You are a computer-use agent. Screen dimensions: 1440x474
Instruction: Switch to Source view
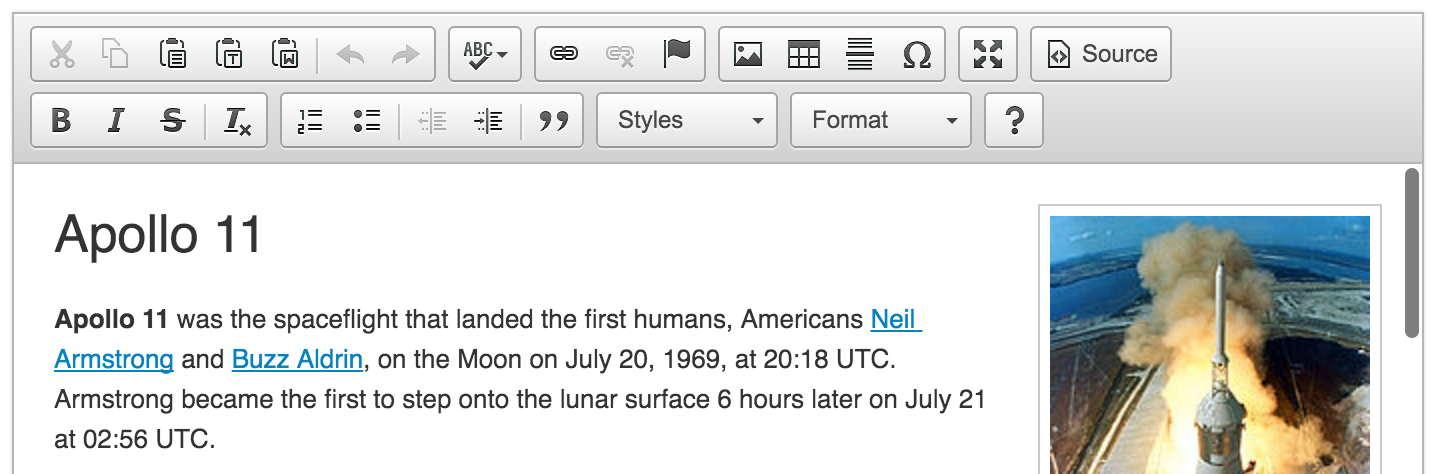[x=1101, y=54]
